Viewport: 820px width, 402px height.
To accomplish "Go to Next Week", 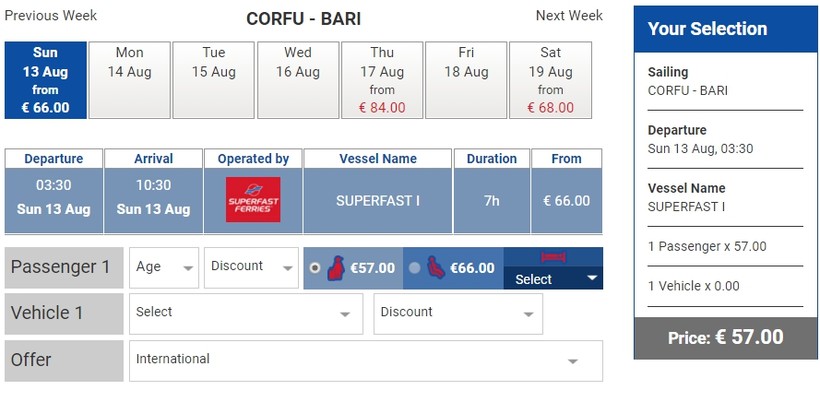I will (x=569, y=16).
